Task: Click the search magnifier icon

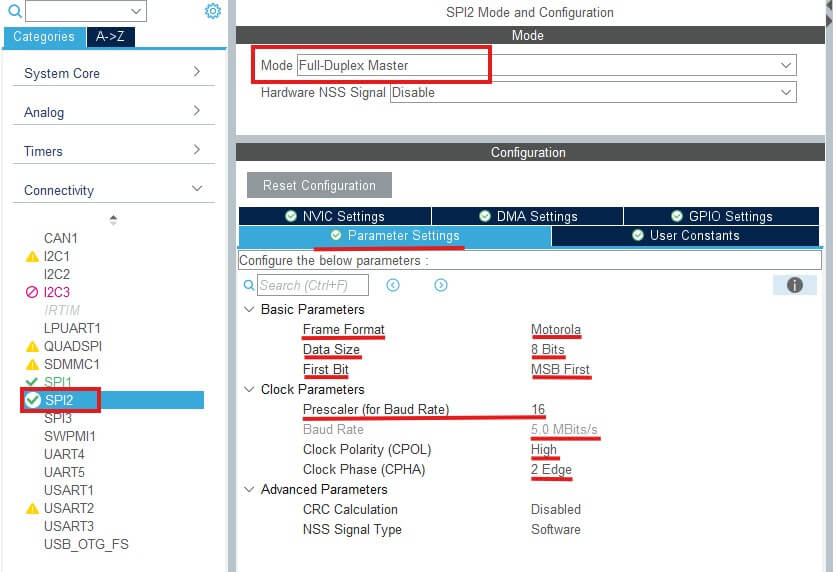Action: 14,11
